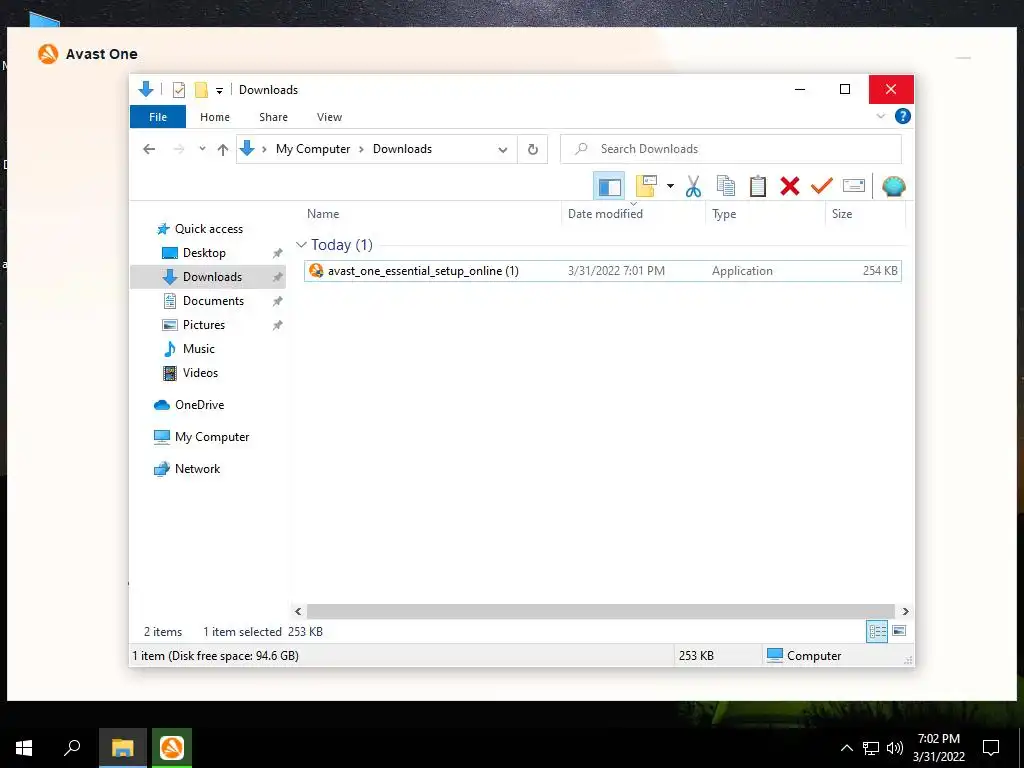Click the Copy icon in toolbar

tap(726, 186)
